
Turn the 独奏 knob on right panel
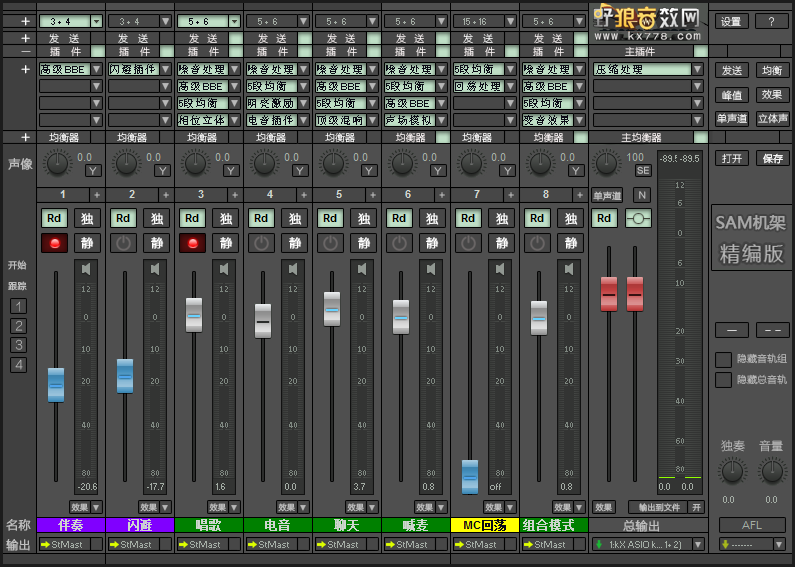pyautogui.click(x=732, y=472)
